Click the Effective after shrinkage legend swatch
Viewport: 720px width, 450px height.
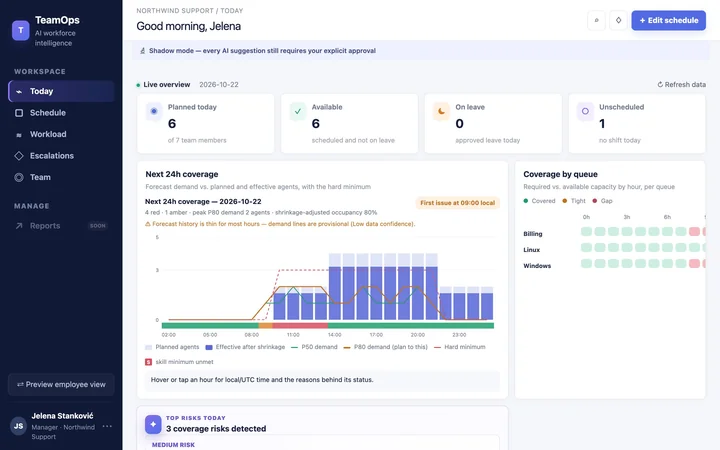tap(209, 348)
